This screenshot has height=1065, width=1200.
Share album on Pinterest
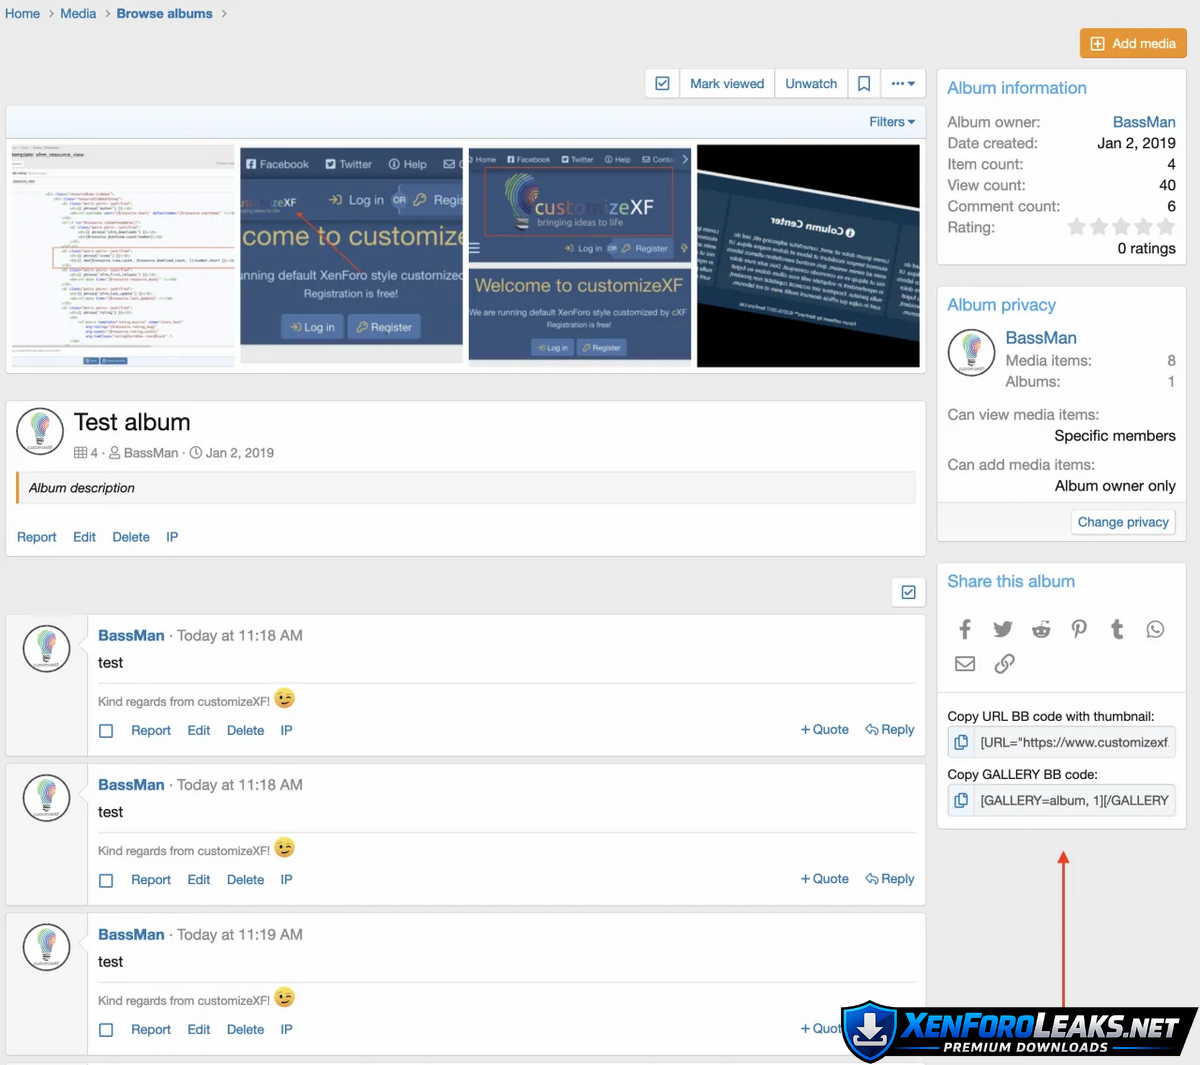click(x=1079, y=629)
